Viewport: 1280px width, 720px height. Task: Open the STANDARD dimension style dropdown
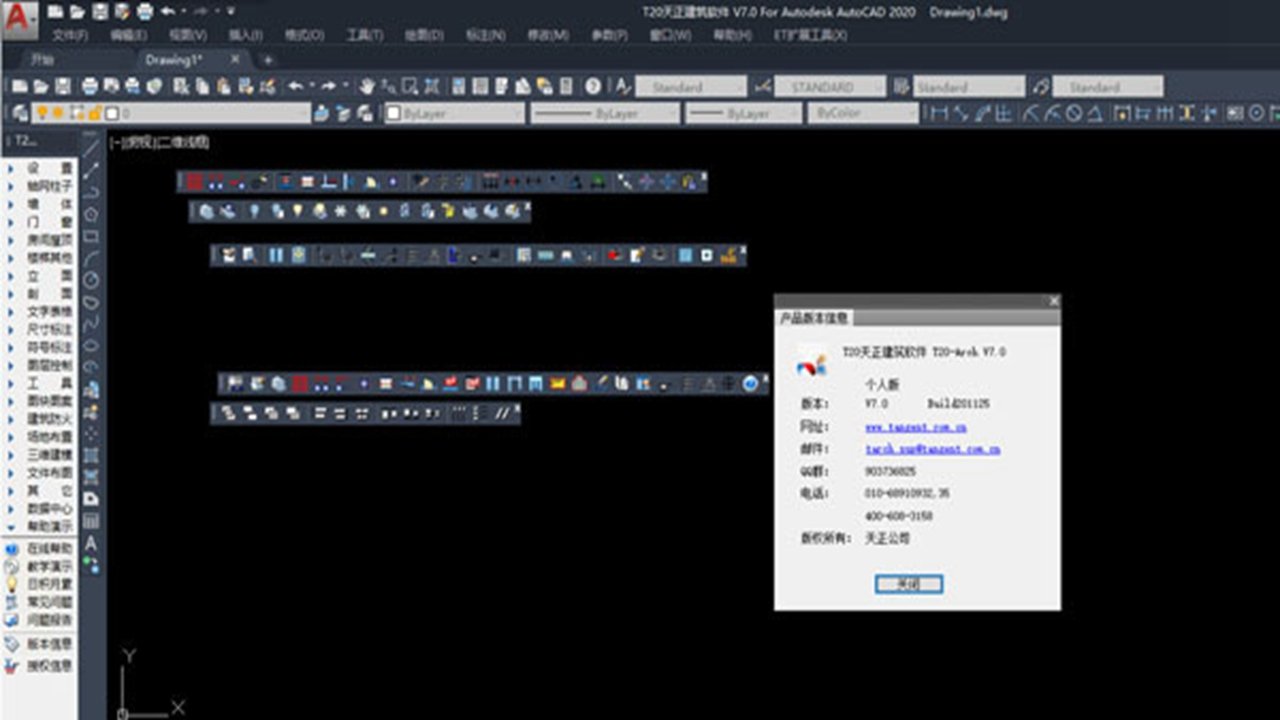click(830, 87)
